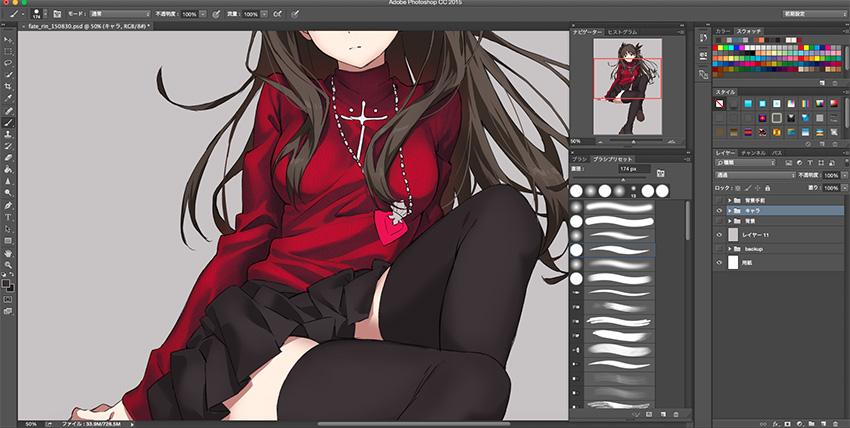Viewport: 850px width, 428px height.
Task: Click the 50% zoom field in status bar
Action: tap(31, 424)
